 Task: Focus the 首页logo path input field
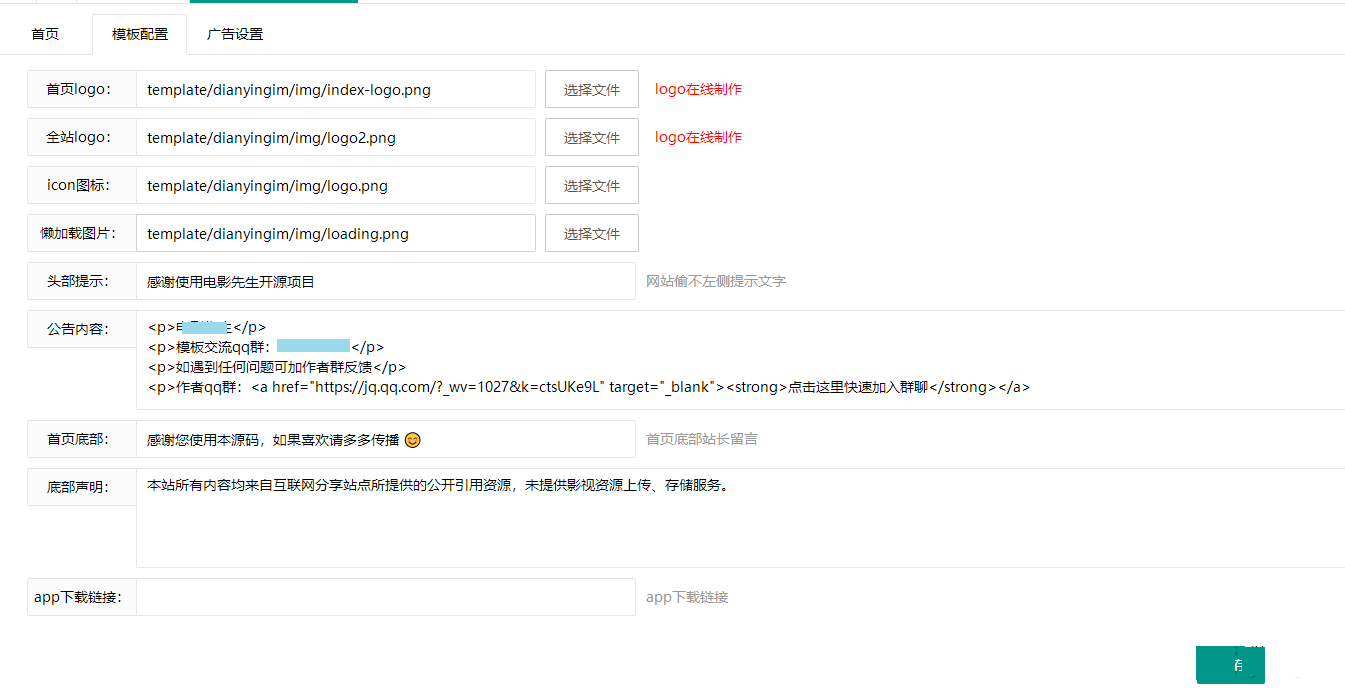click(335, 89)
